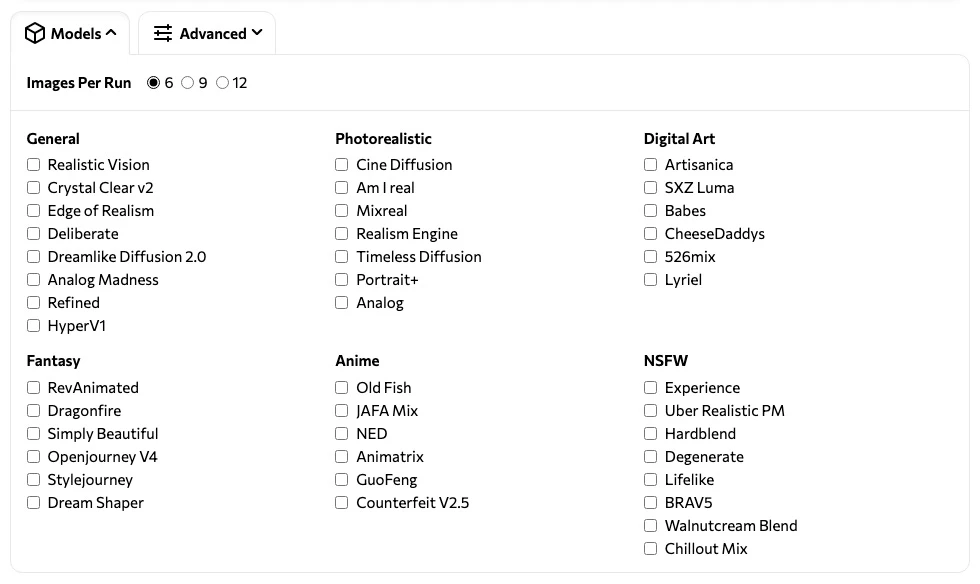The image size is (980, 584).
Task: Switch to the Models tab
Action: [x=70, y=34]
